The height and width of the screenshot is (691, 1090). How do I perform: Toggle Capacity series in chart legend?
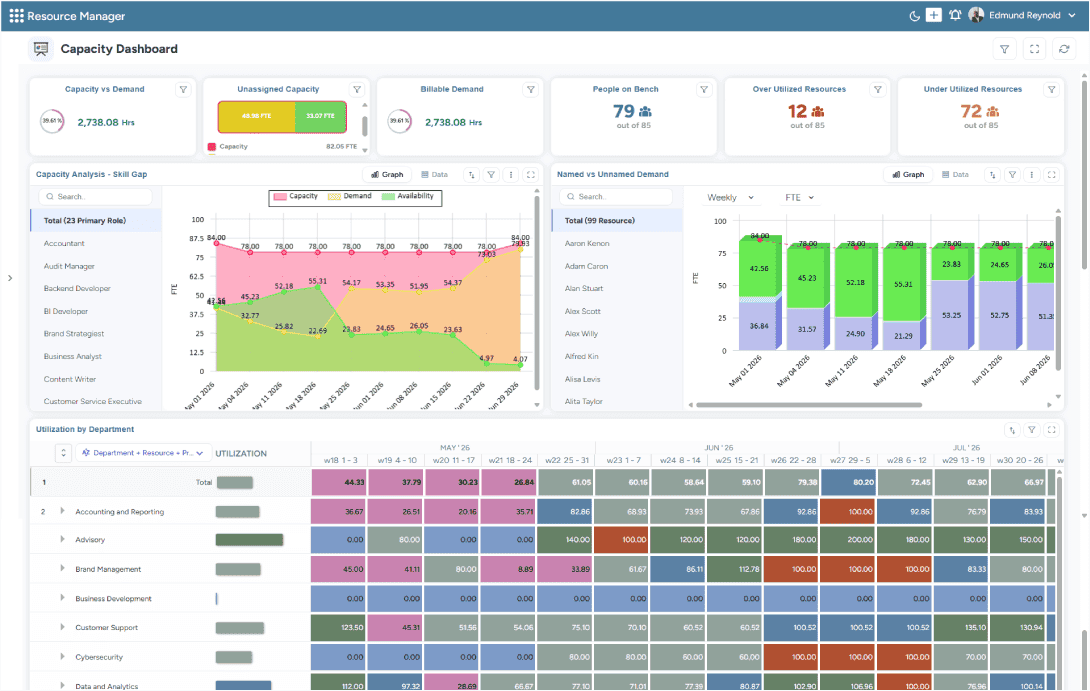click(296, 197)
